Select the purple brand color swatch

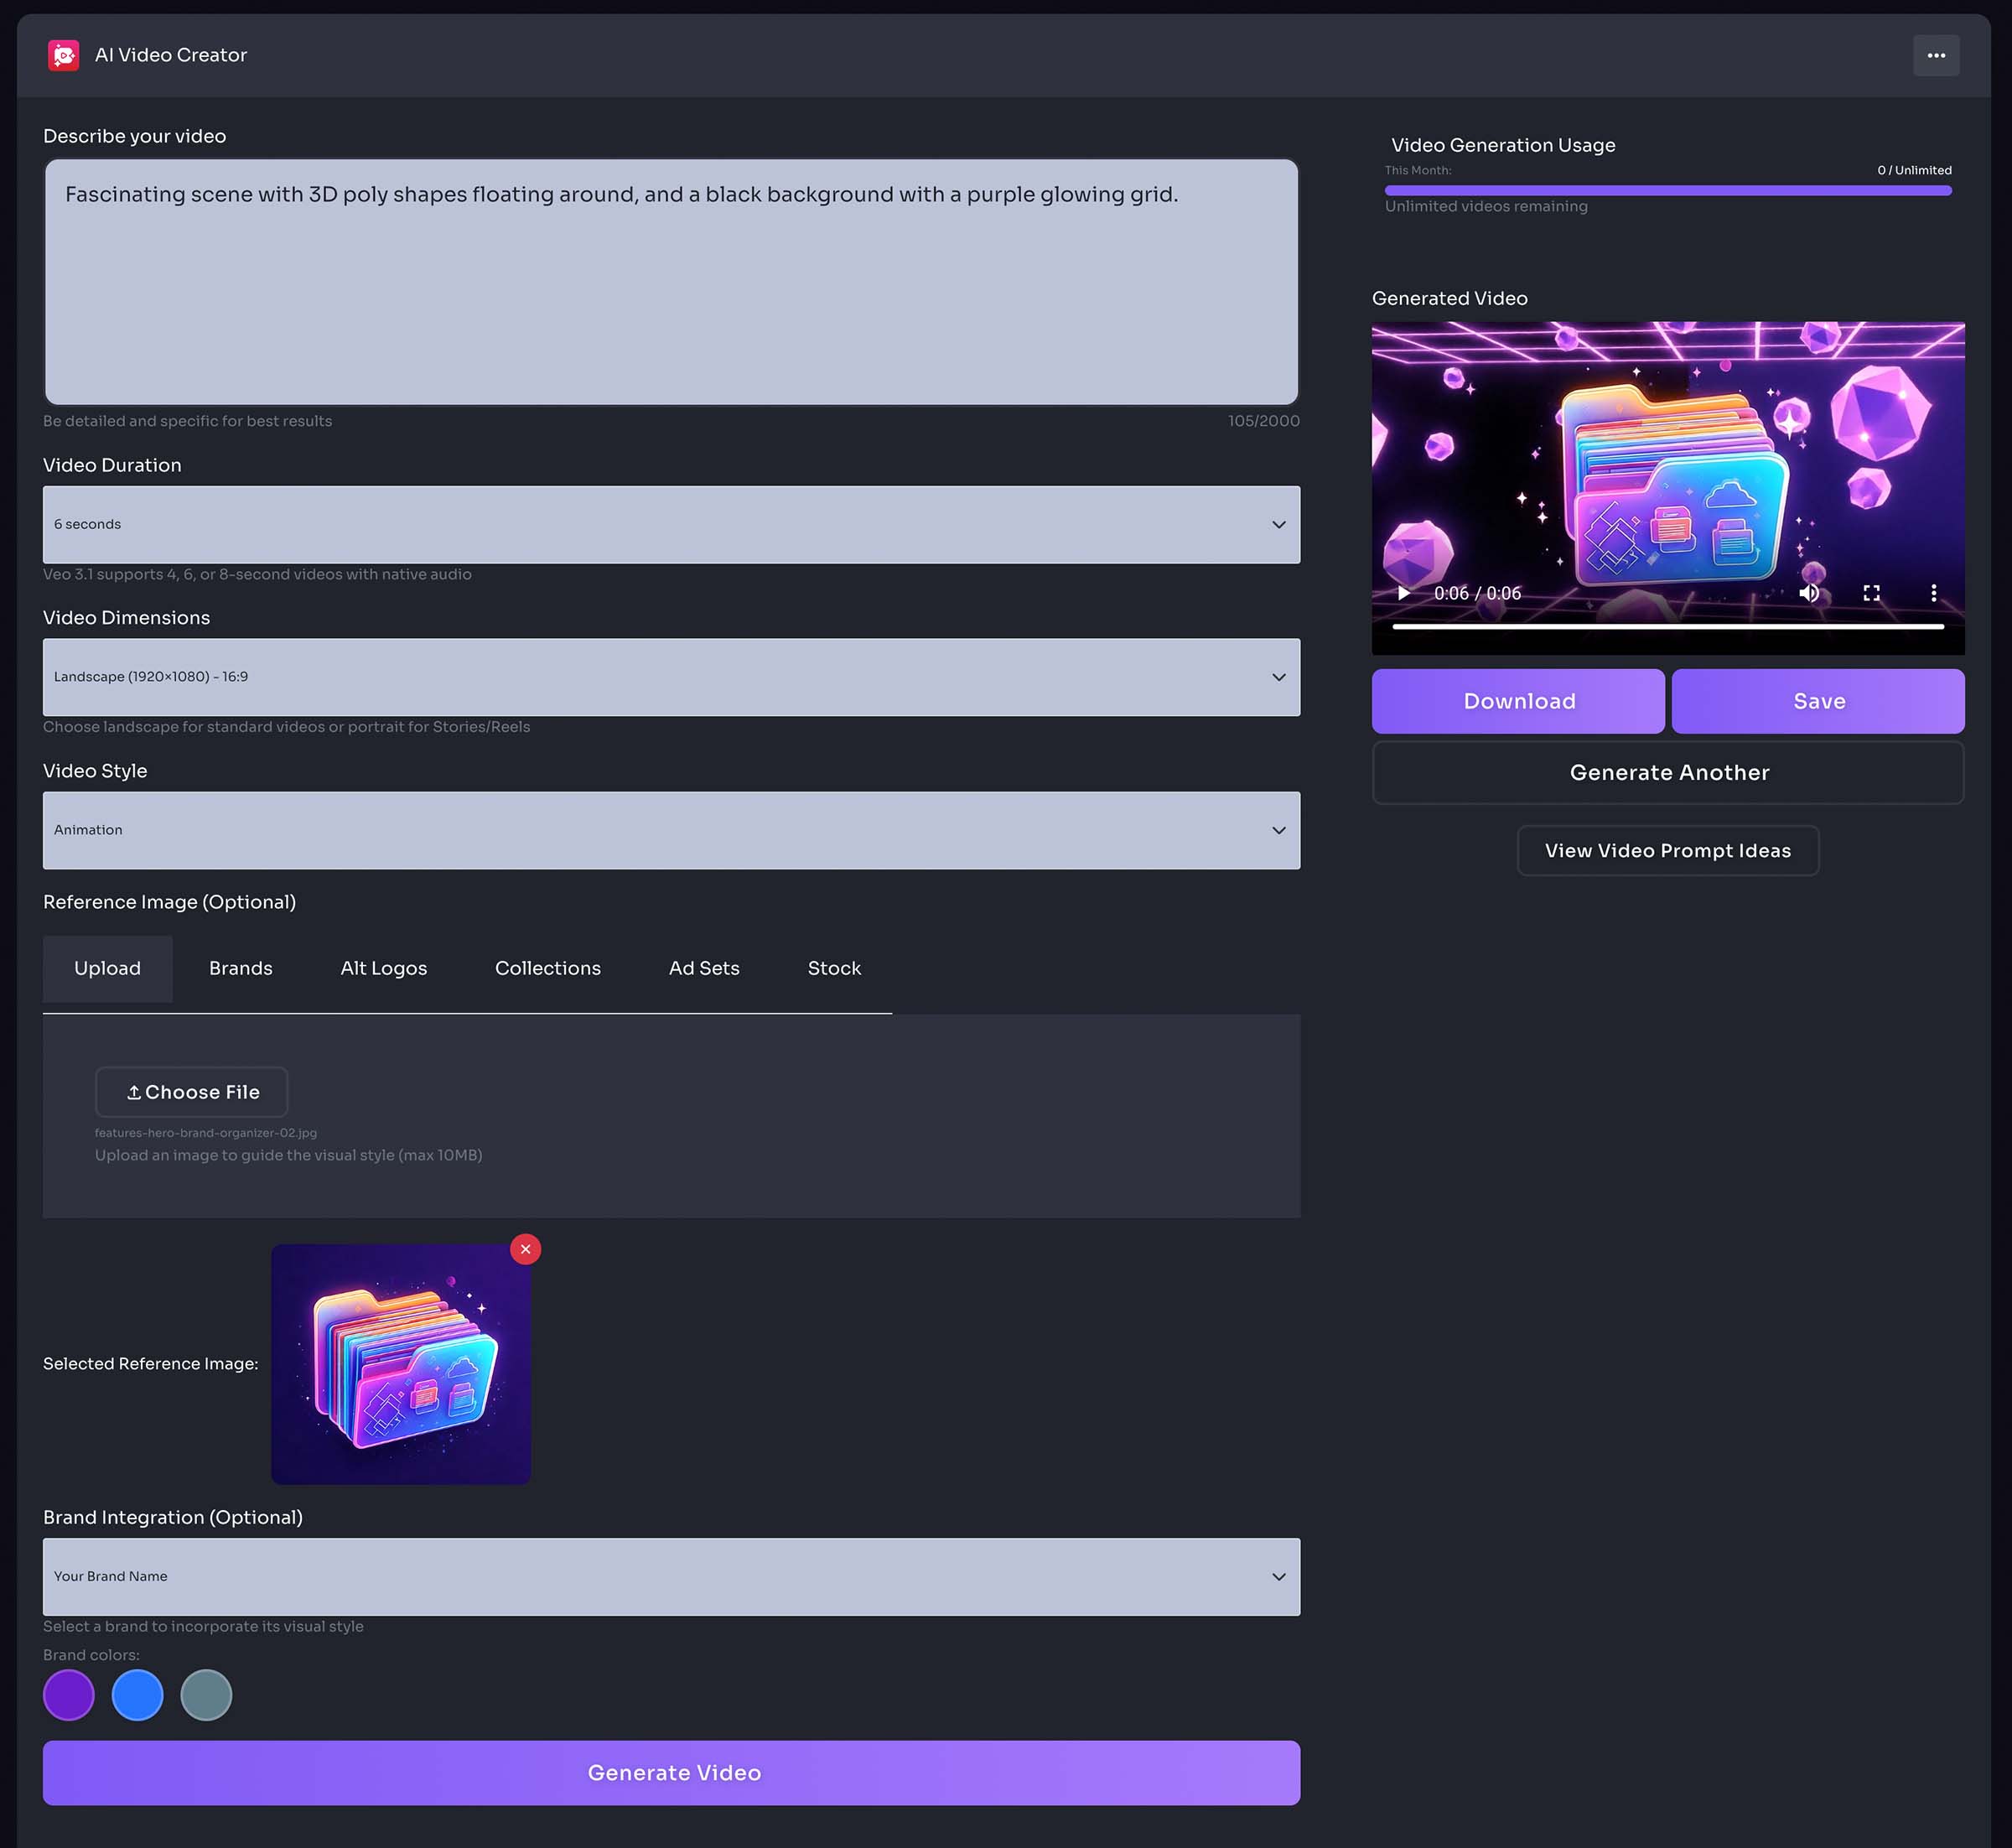(68, 1695)
